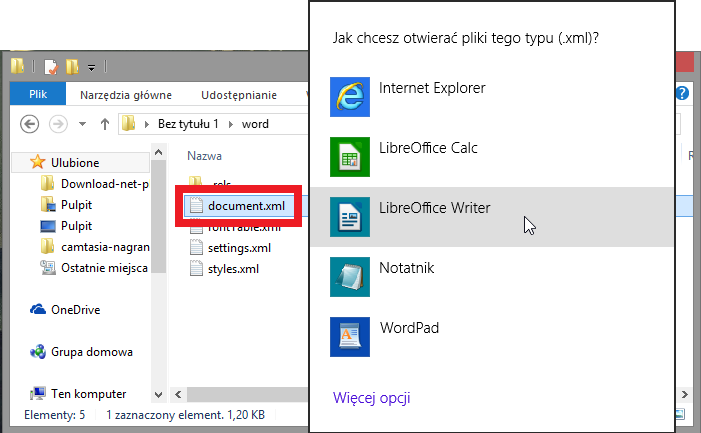Sort by the Nazwa column header

tap(204, 156)
